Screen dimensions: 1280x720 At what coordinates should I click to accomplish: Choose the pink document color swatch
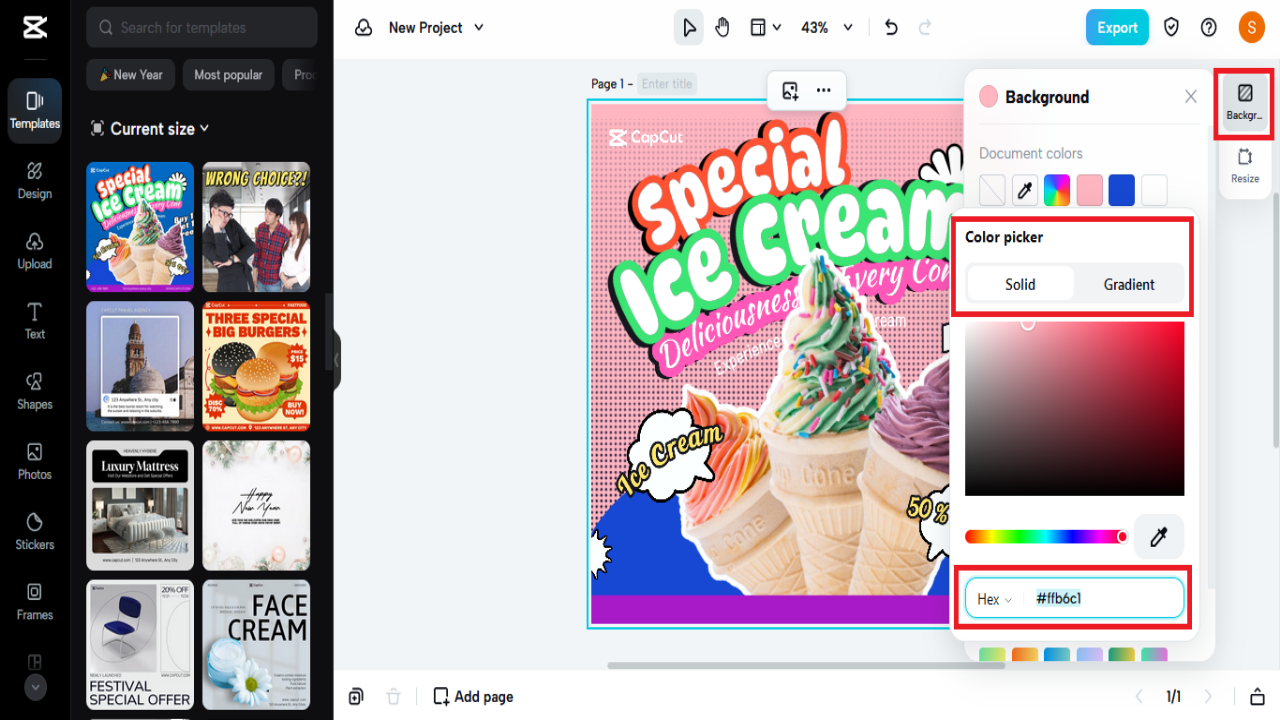coord(1089,190)
